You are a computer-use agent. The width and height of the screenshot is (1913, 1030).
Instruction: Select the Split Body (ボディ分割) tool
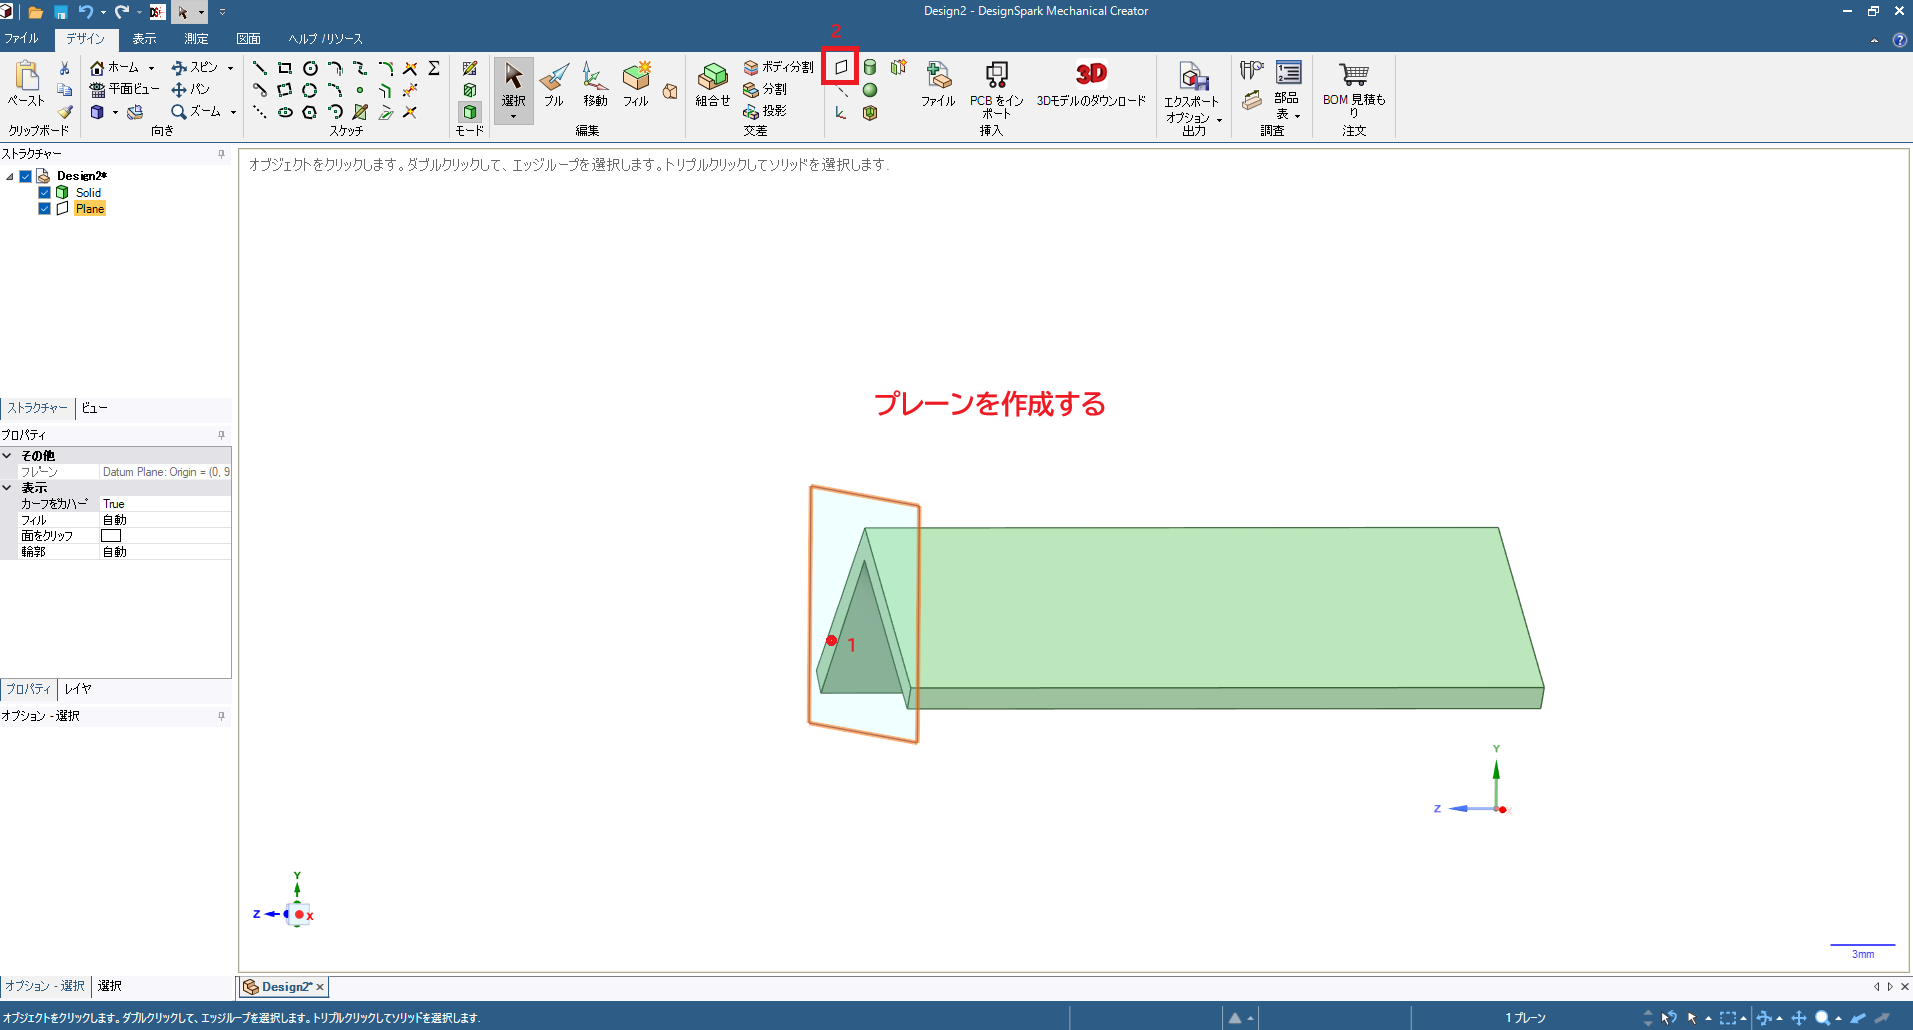tap(779, 67)
